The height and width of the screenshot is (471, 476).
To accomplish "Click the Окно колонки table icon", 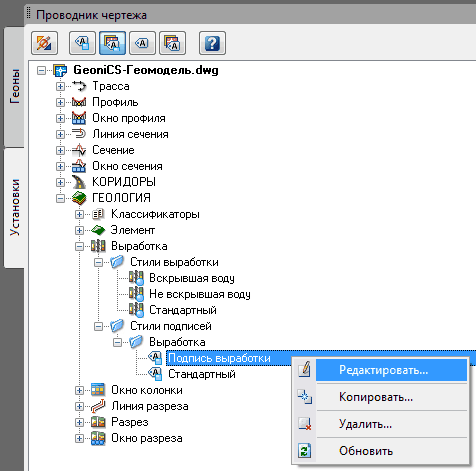I will pos(98,390).
